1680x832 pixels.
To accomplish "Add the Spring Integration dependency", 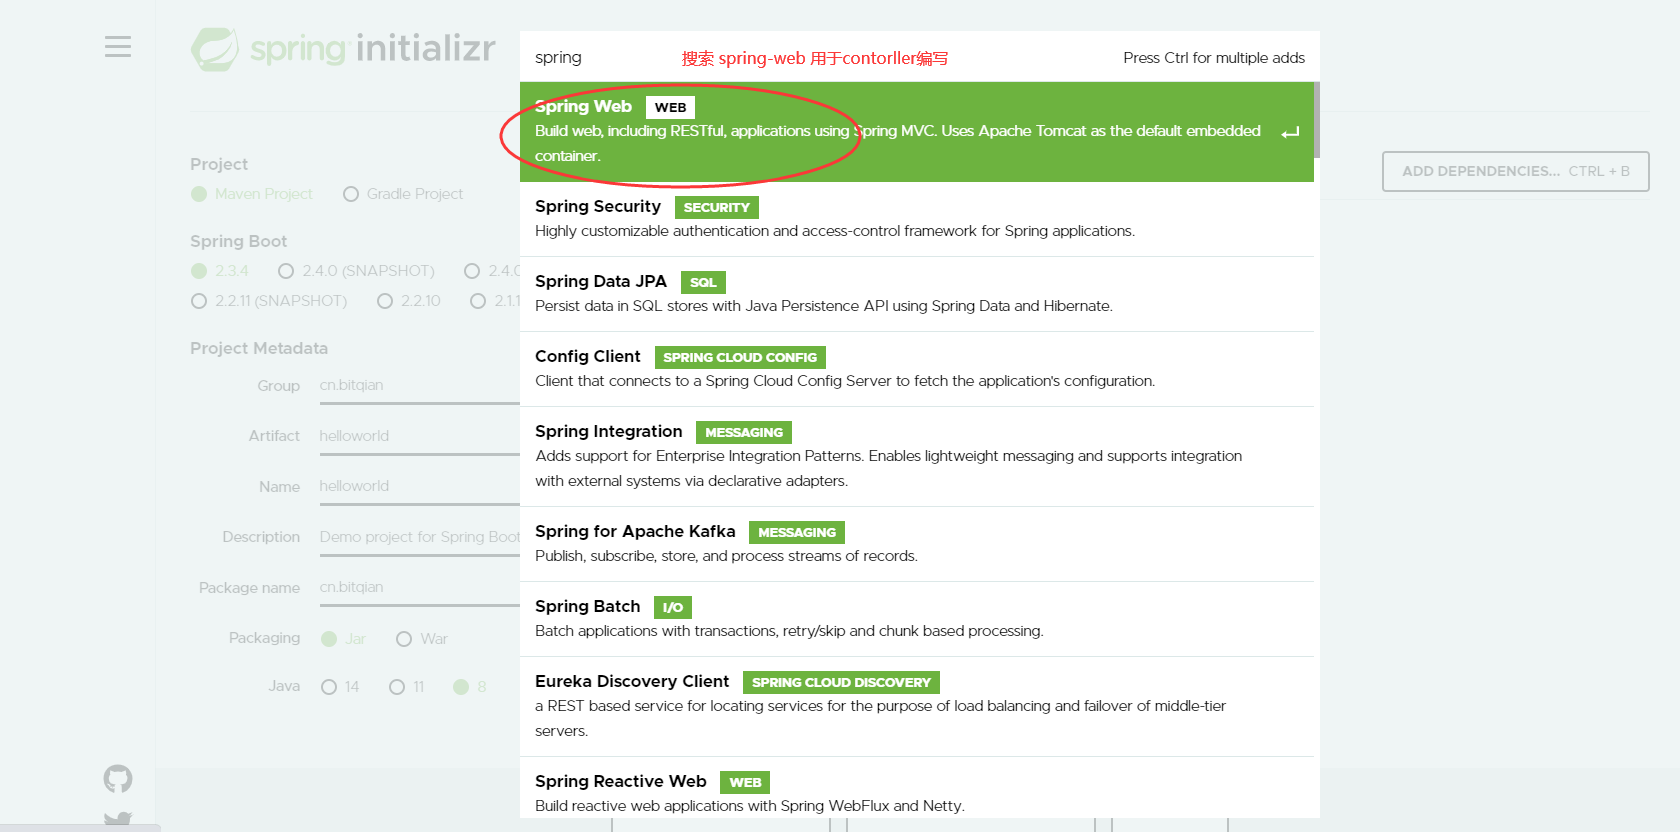I will [917, 457].
